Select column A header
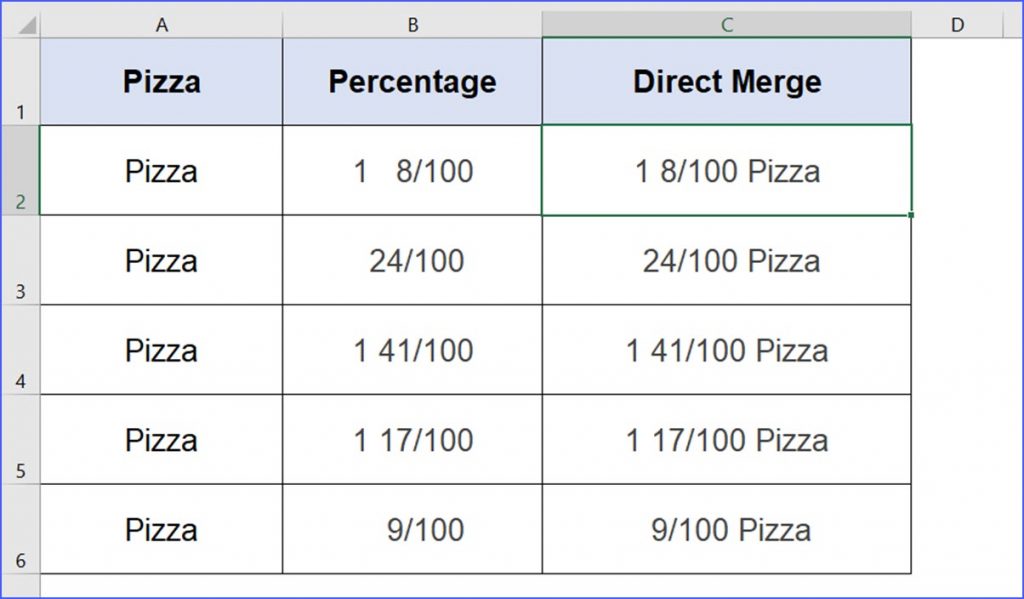Screen dimensions: 1024x599 (162, 25)
